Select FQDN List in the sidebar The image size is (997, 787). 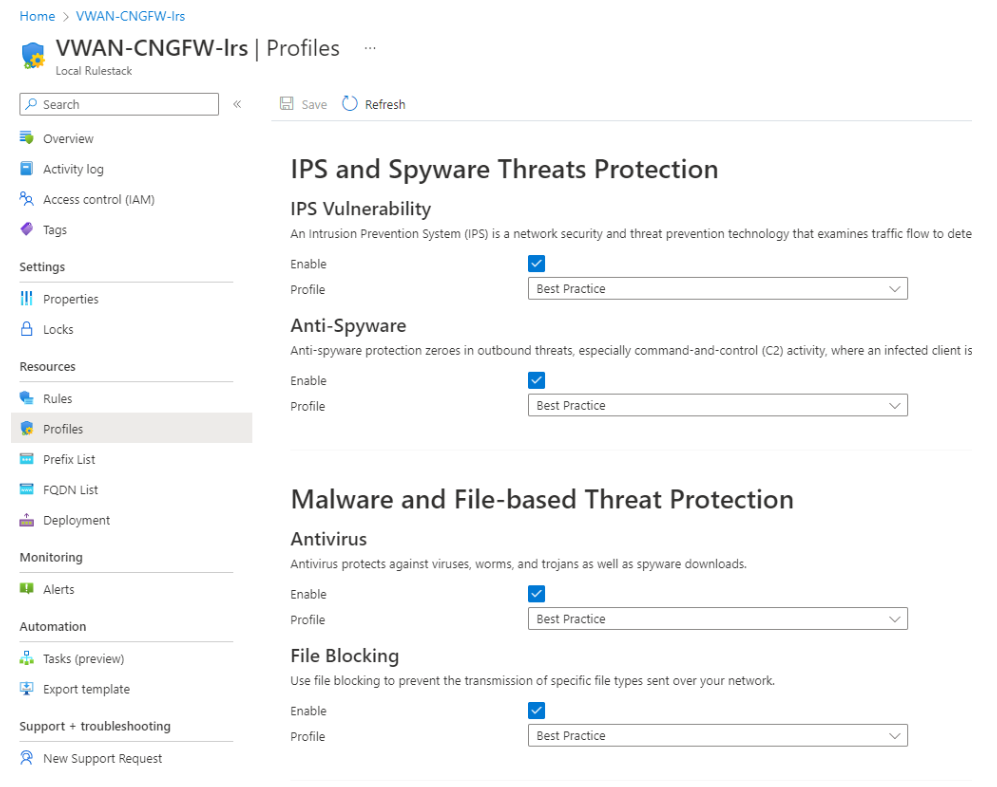[x=70, y=490]
